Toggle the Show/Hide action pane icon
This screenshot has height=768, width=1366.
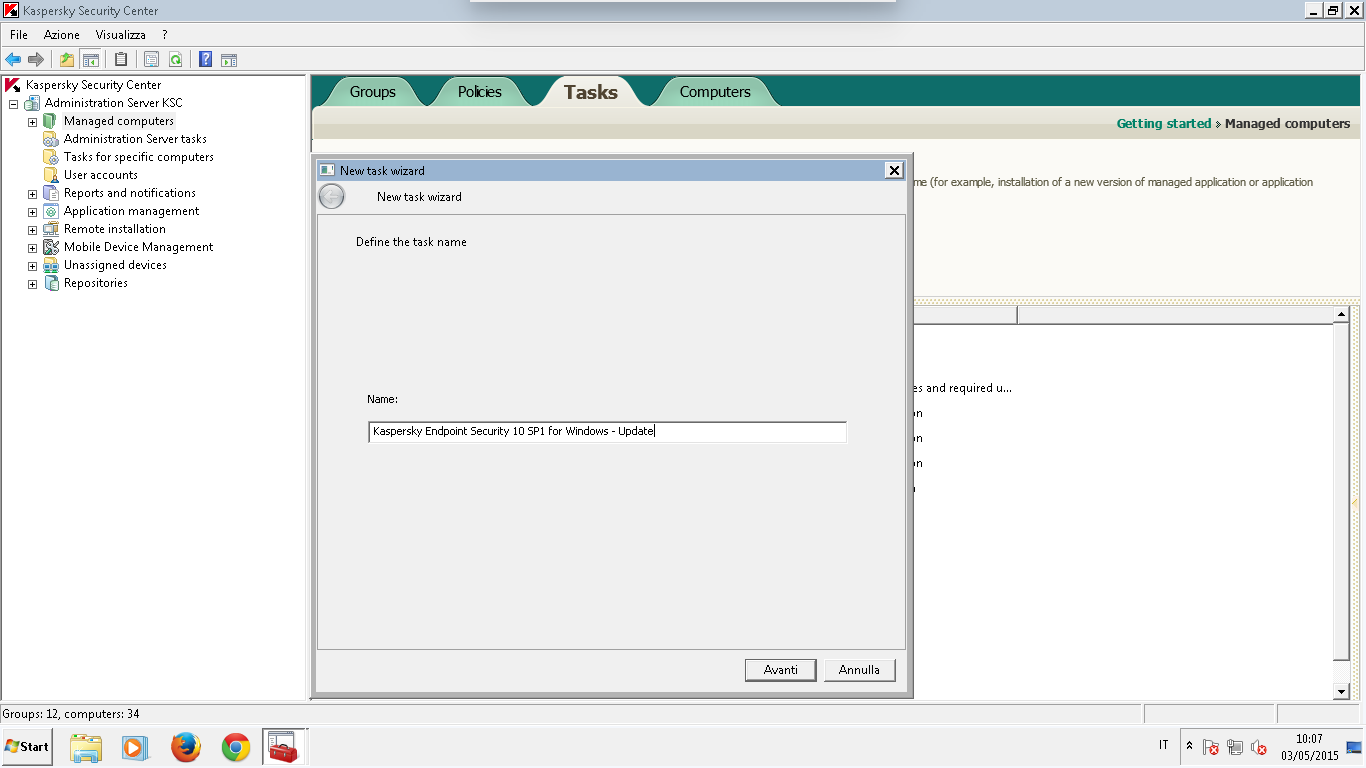point(229,59)
